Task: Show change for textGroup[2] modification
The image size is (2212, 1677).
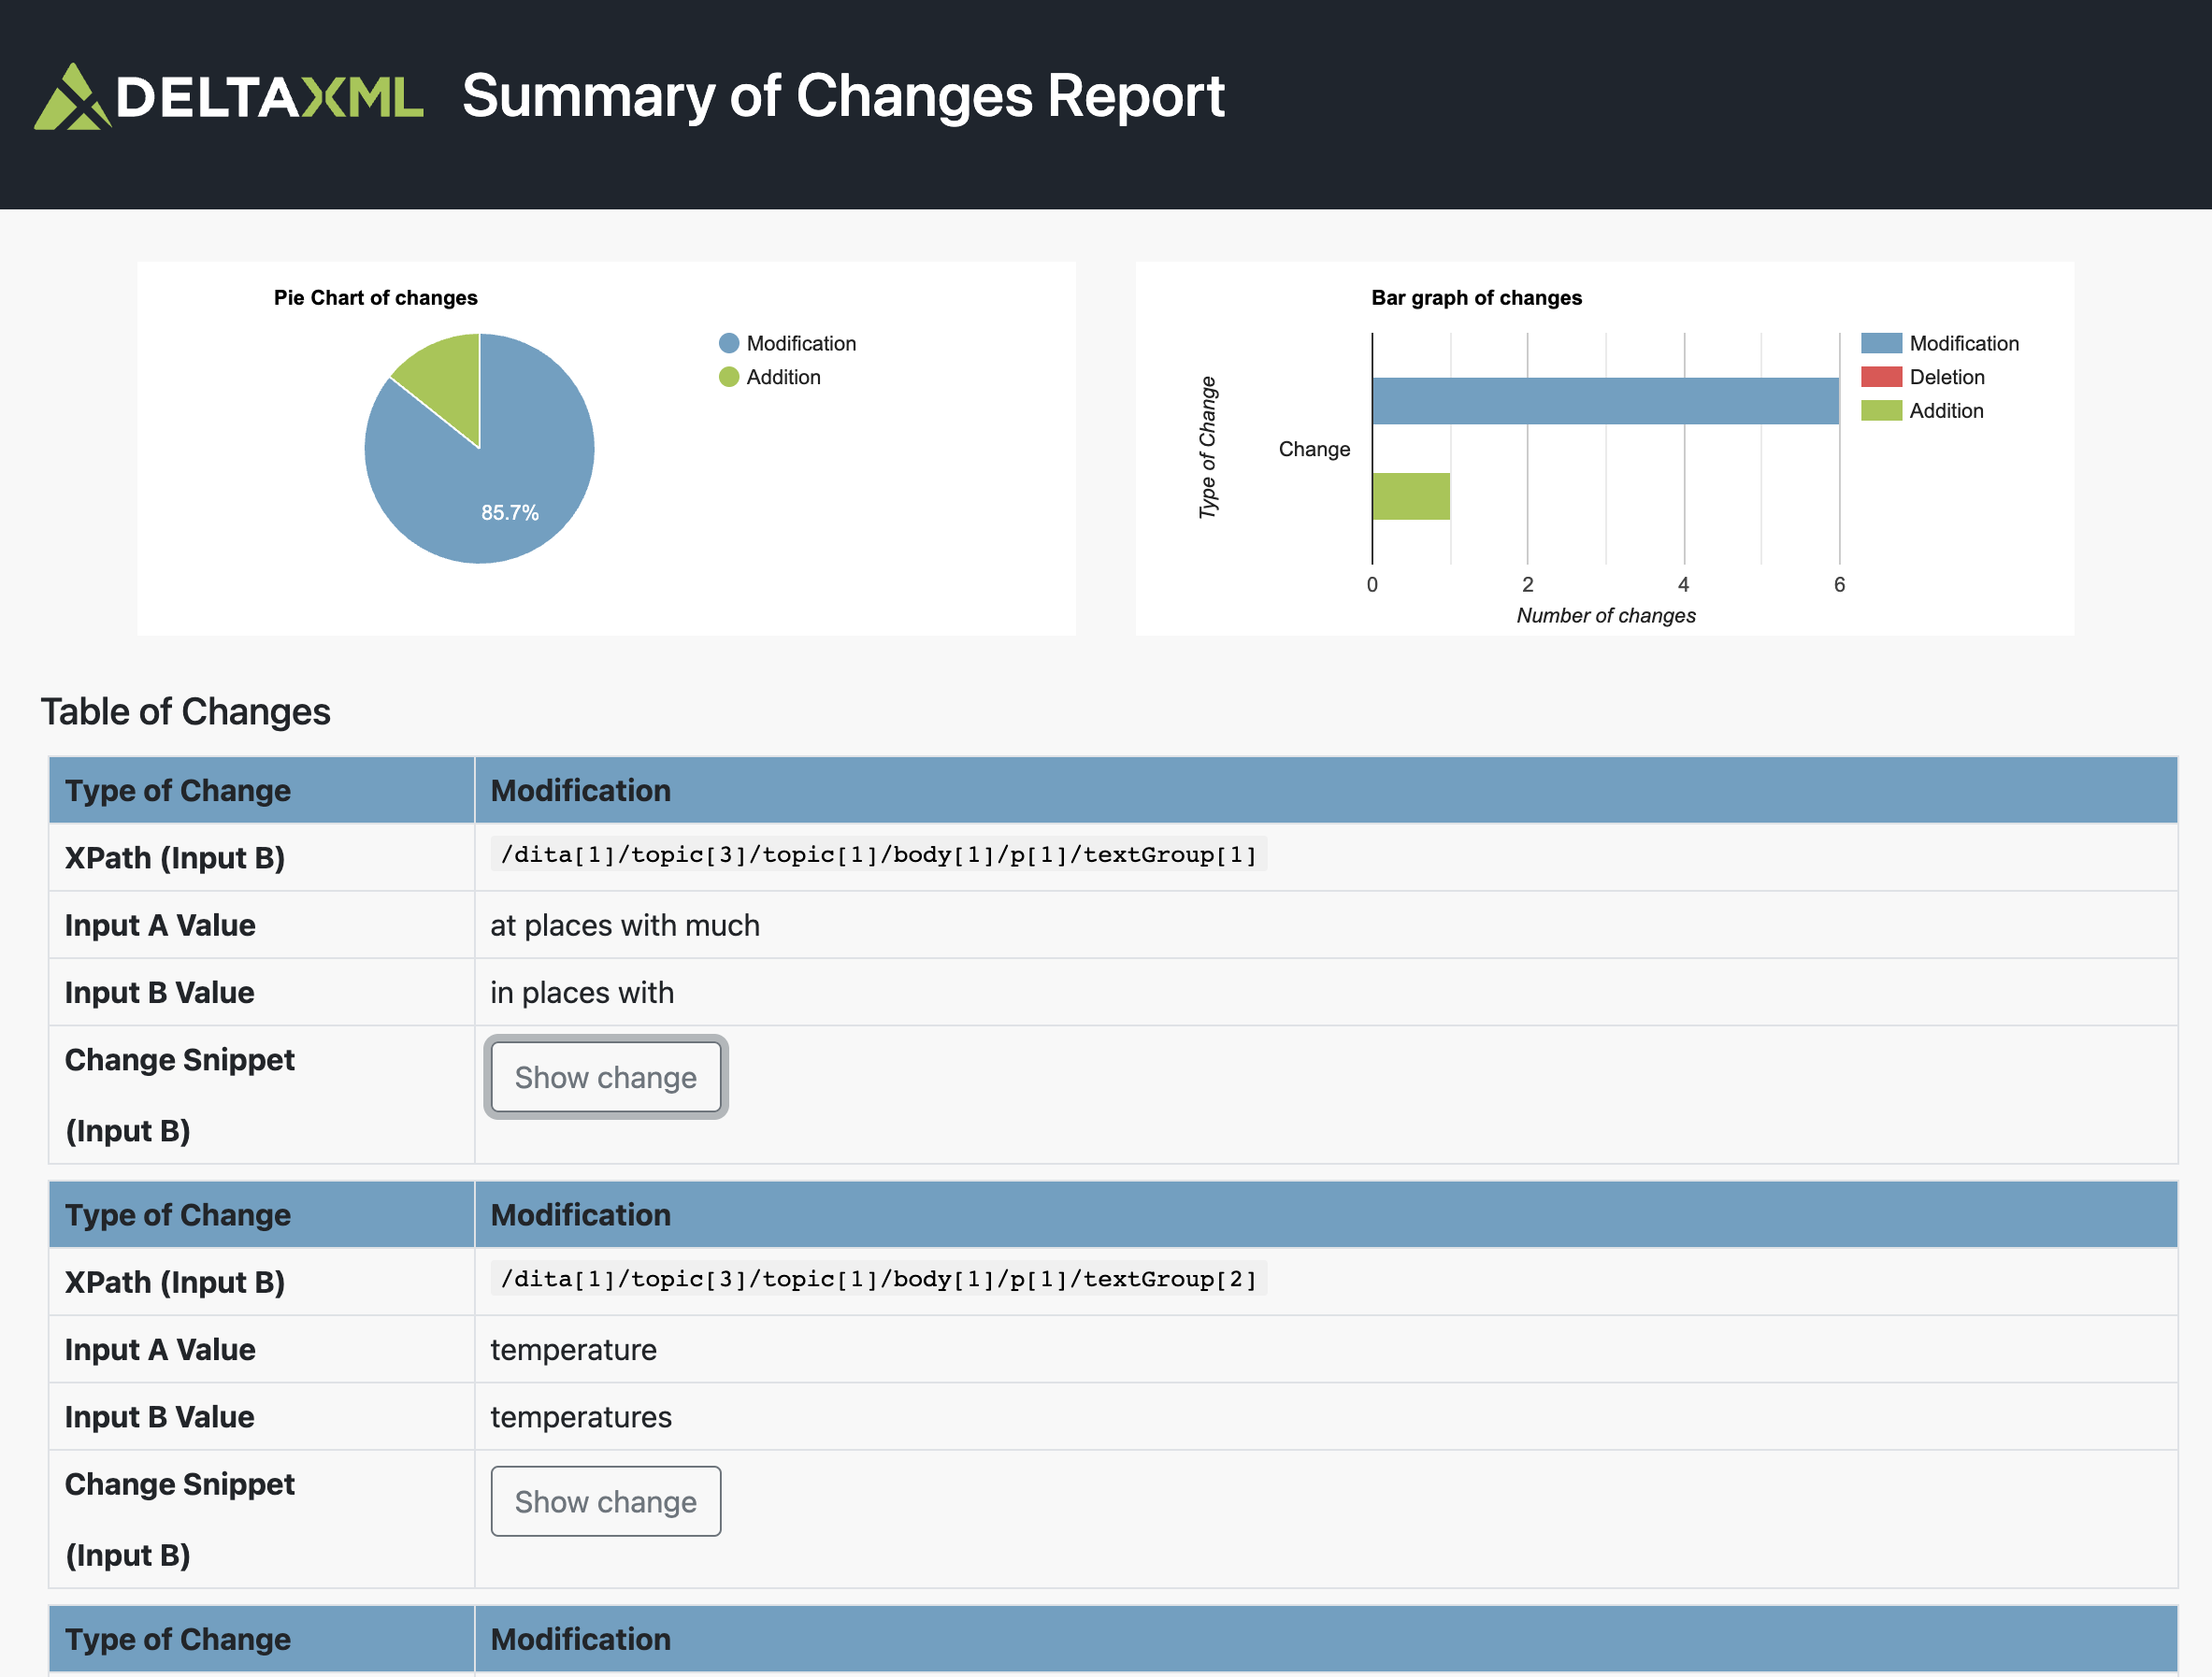Action: 605,1501
